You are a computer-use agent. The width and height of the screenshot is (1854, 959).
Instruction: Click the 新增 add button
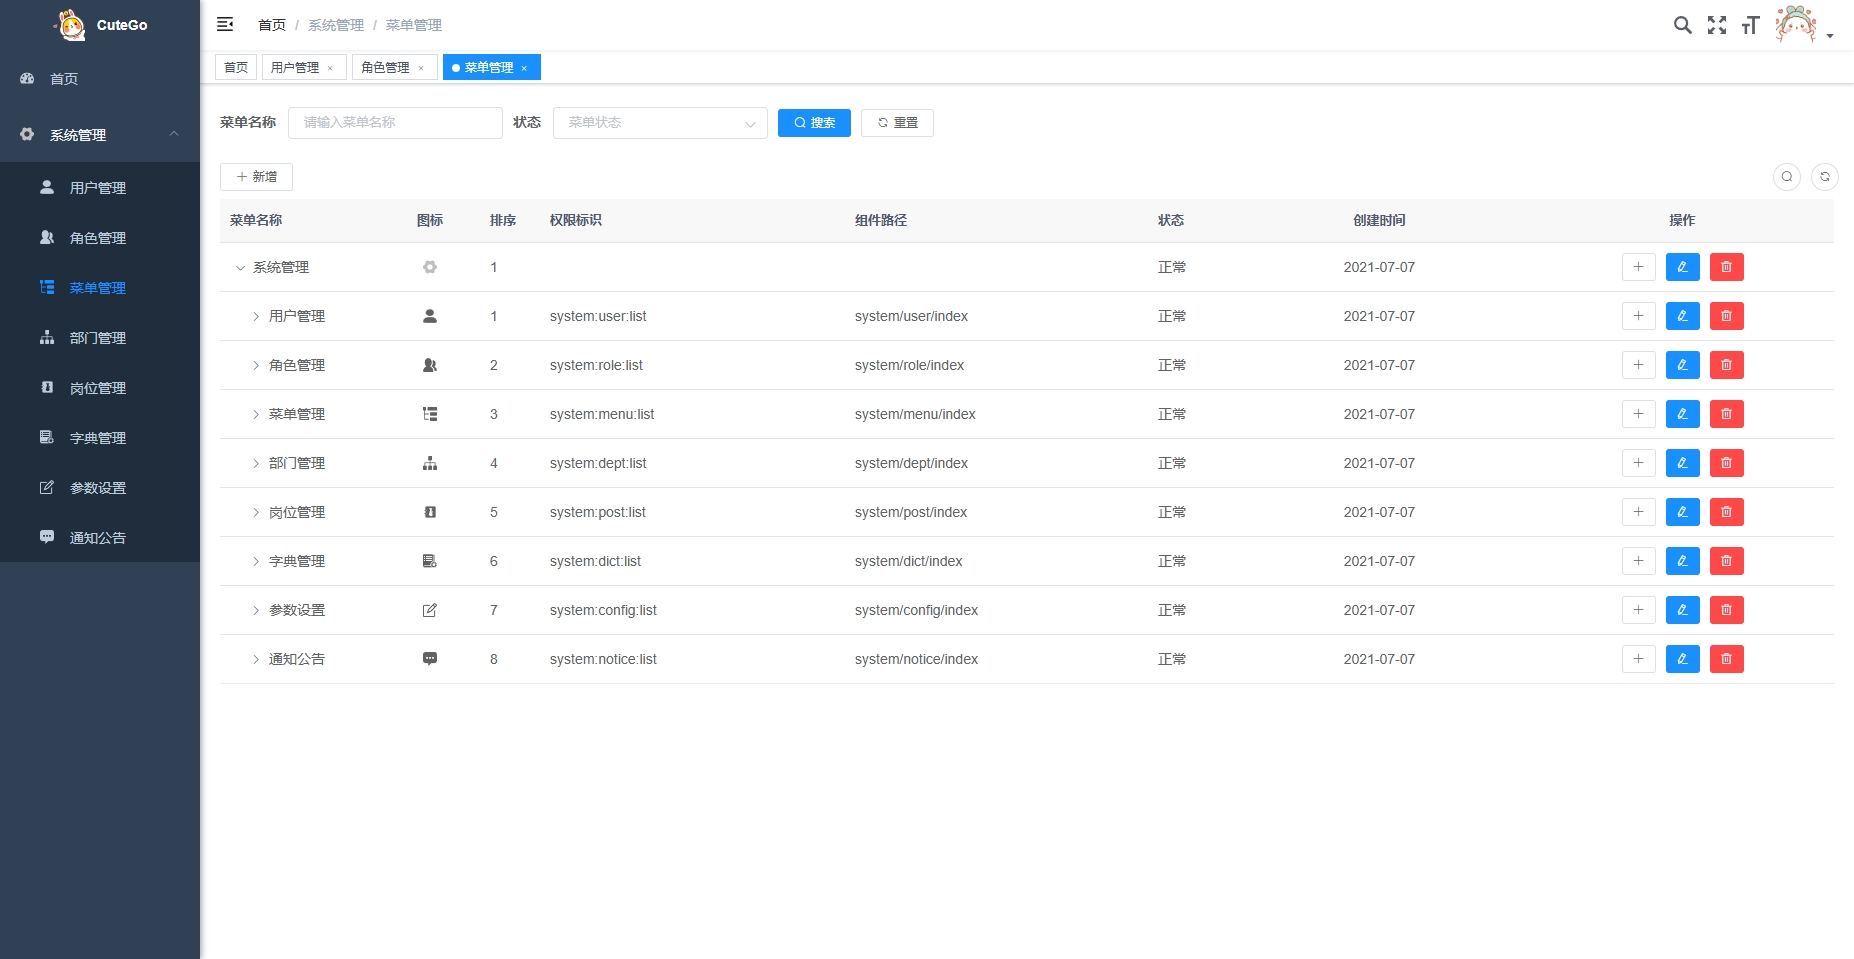pos(256,177)
